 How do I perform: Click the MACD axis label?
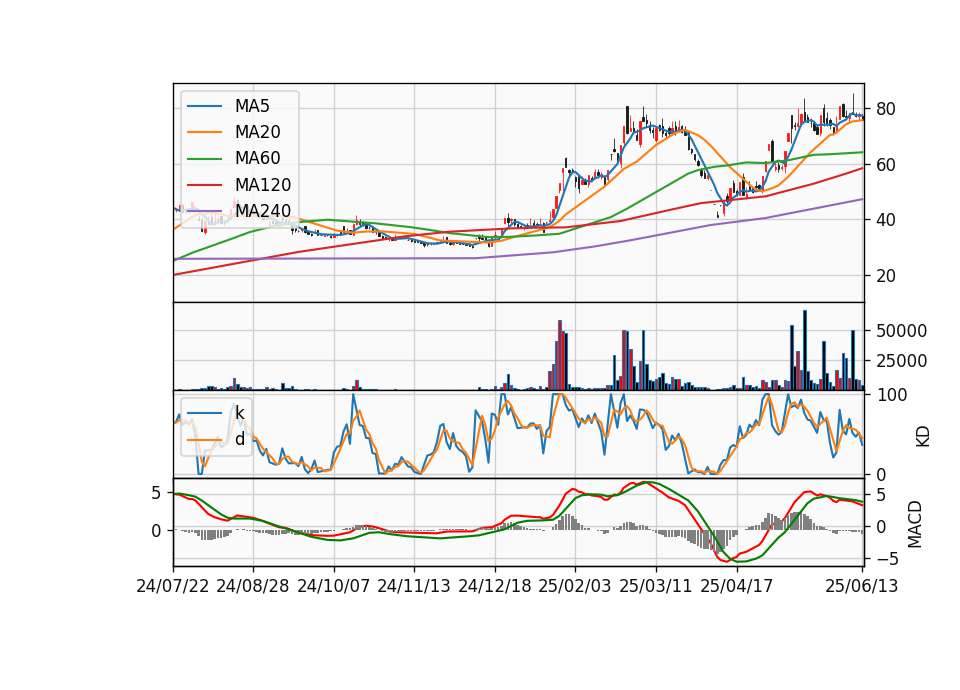point(915,524)
